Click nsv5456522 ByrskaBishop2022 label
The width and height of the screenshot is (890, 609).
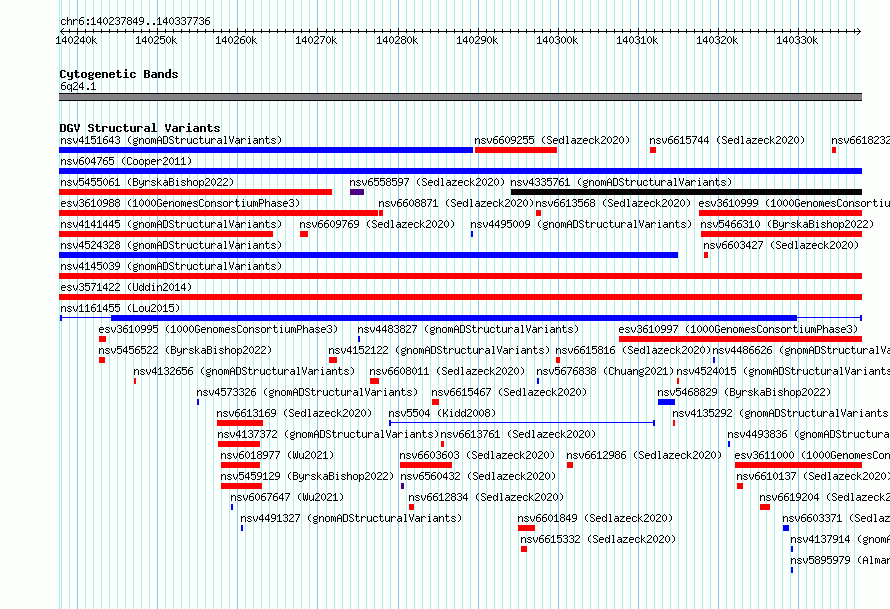point(185,350)
